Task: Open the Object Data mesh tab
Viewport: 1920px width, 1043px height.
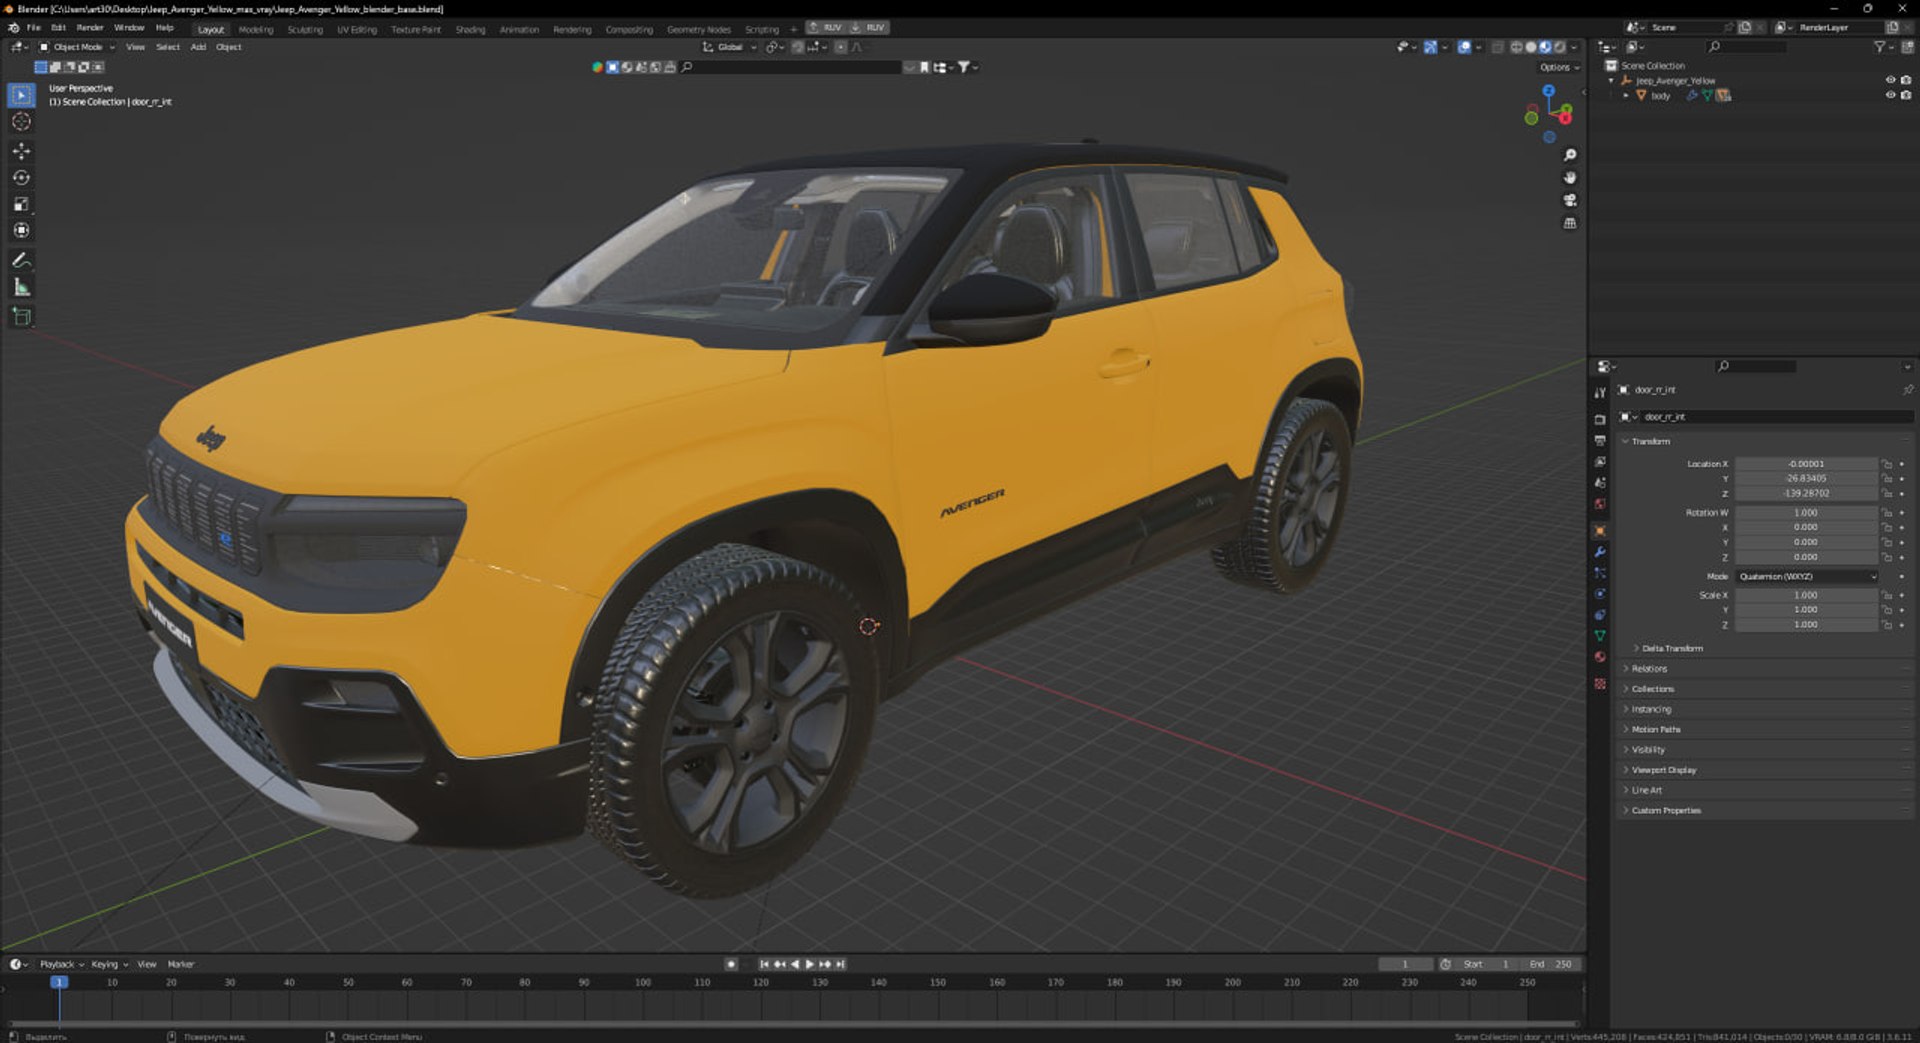Action: 1600,636
